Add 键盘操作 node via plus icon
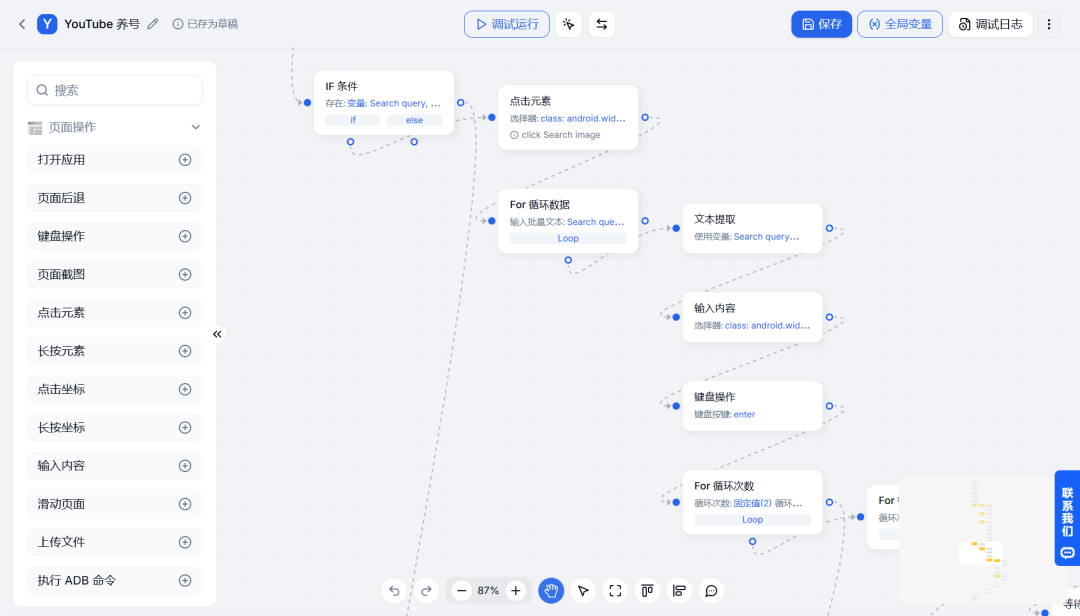 185,236
